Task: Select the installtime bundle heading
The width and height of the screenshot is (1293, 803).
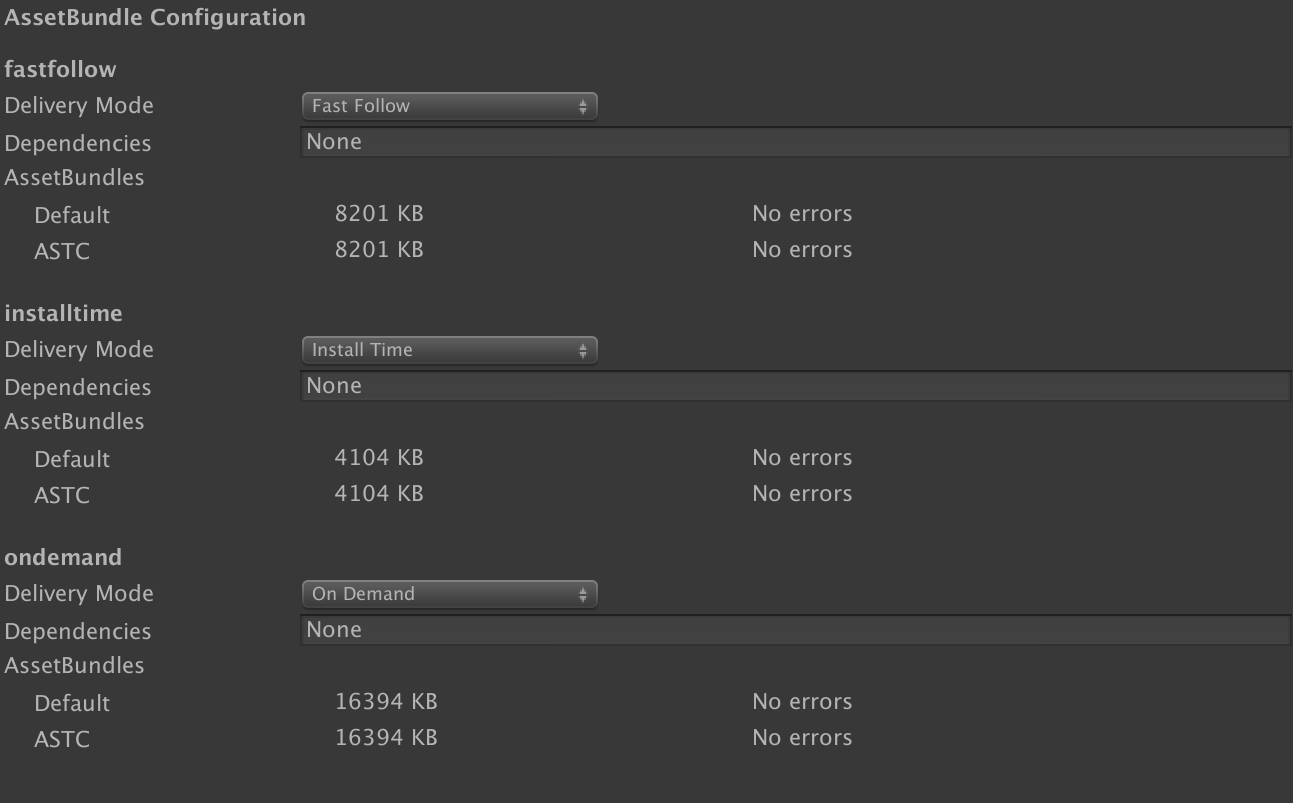Action: (x=64, y=313)
